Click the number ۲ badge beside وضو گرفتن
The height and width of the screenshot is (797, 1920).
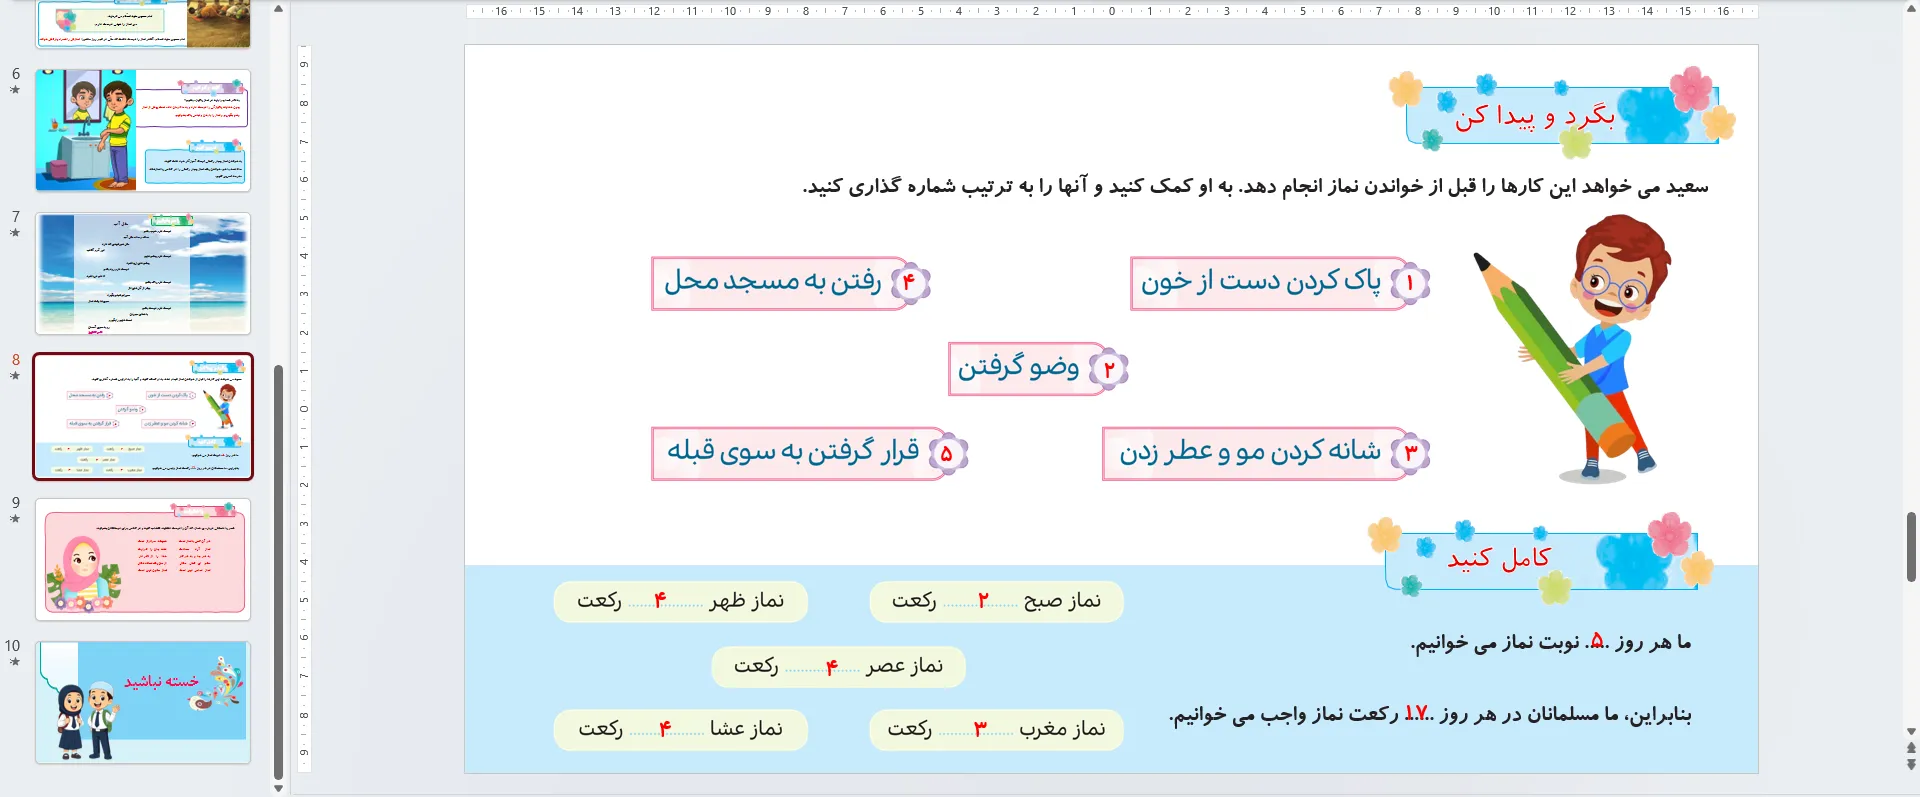click(x=1108, y=369)
